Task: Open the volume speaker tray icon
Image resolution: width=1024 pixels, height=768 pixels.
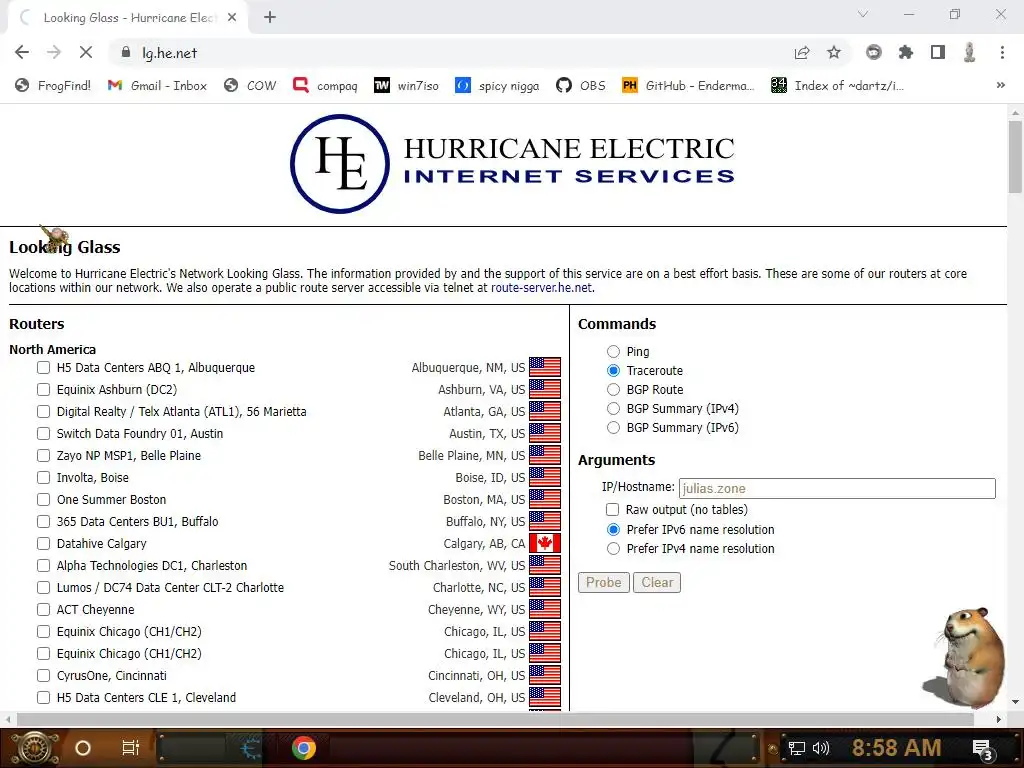Action: click(x=821, y=748)
